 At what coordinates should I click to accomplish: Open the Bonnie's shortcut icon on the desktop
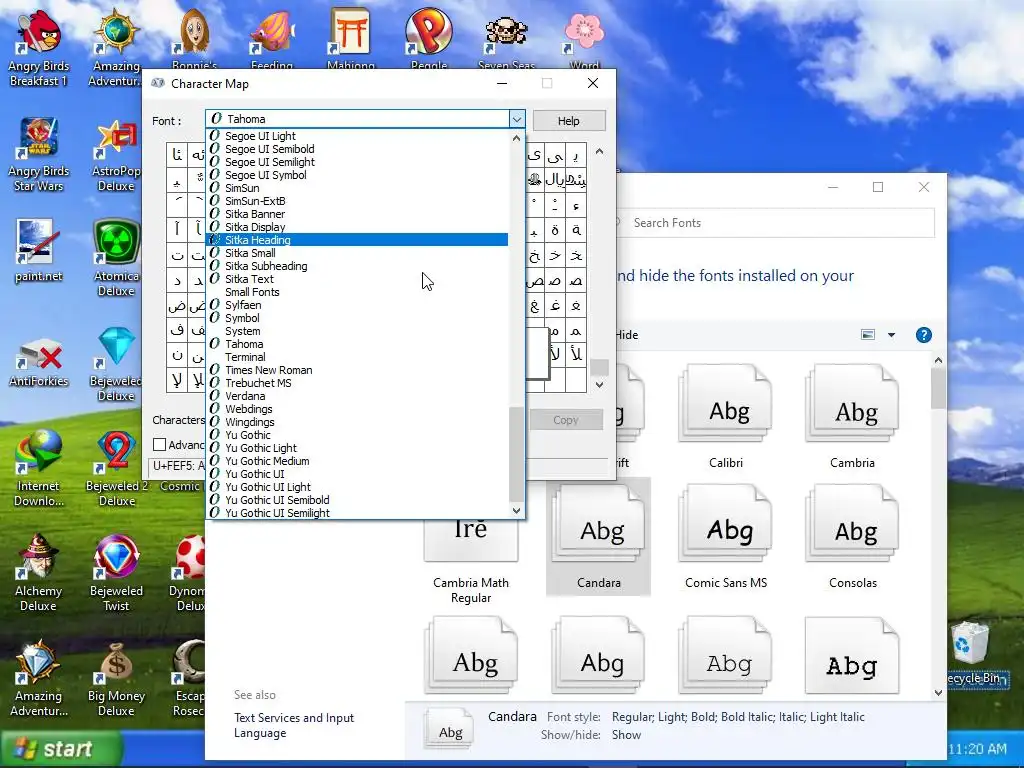[194, 38]
